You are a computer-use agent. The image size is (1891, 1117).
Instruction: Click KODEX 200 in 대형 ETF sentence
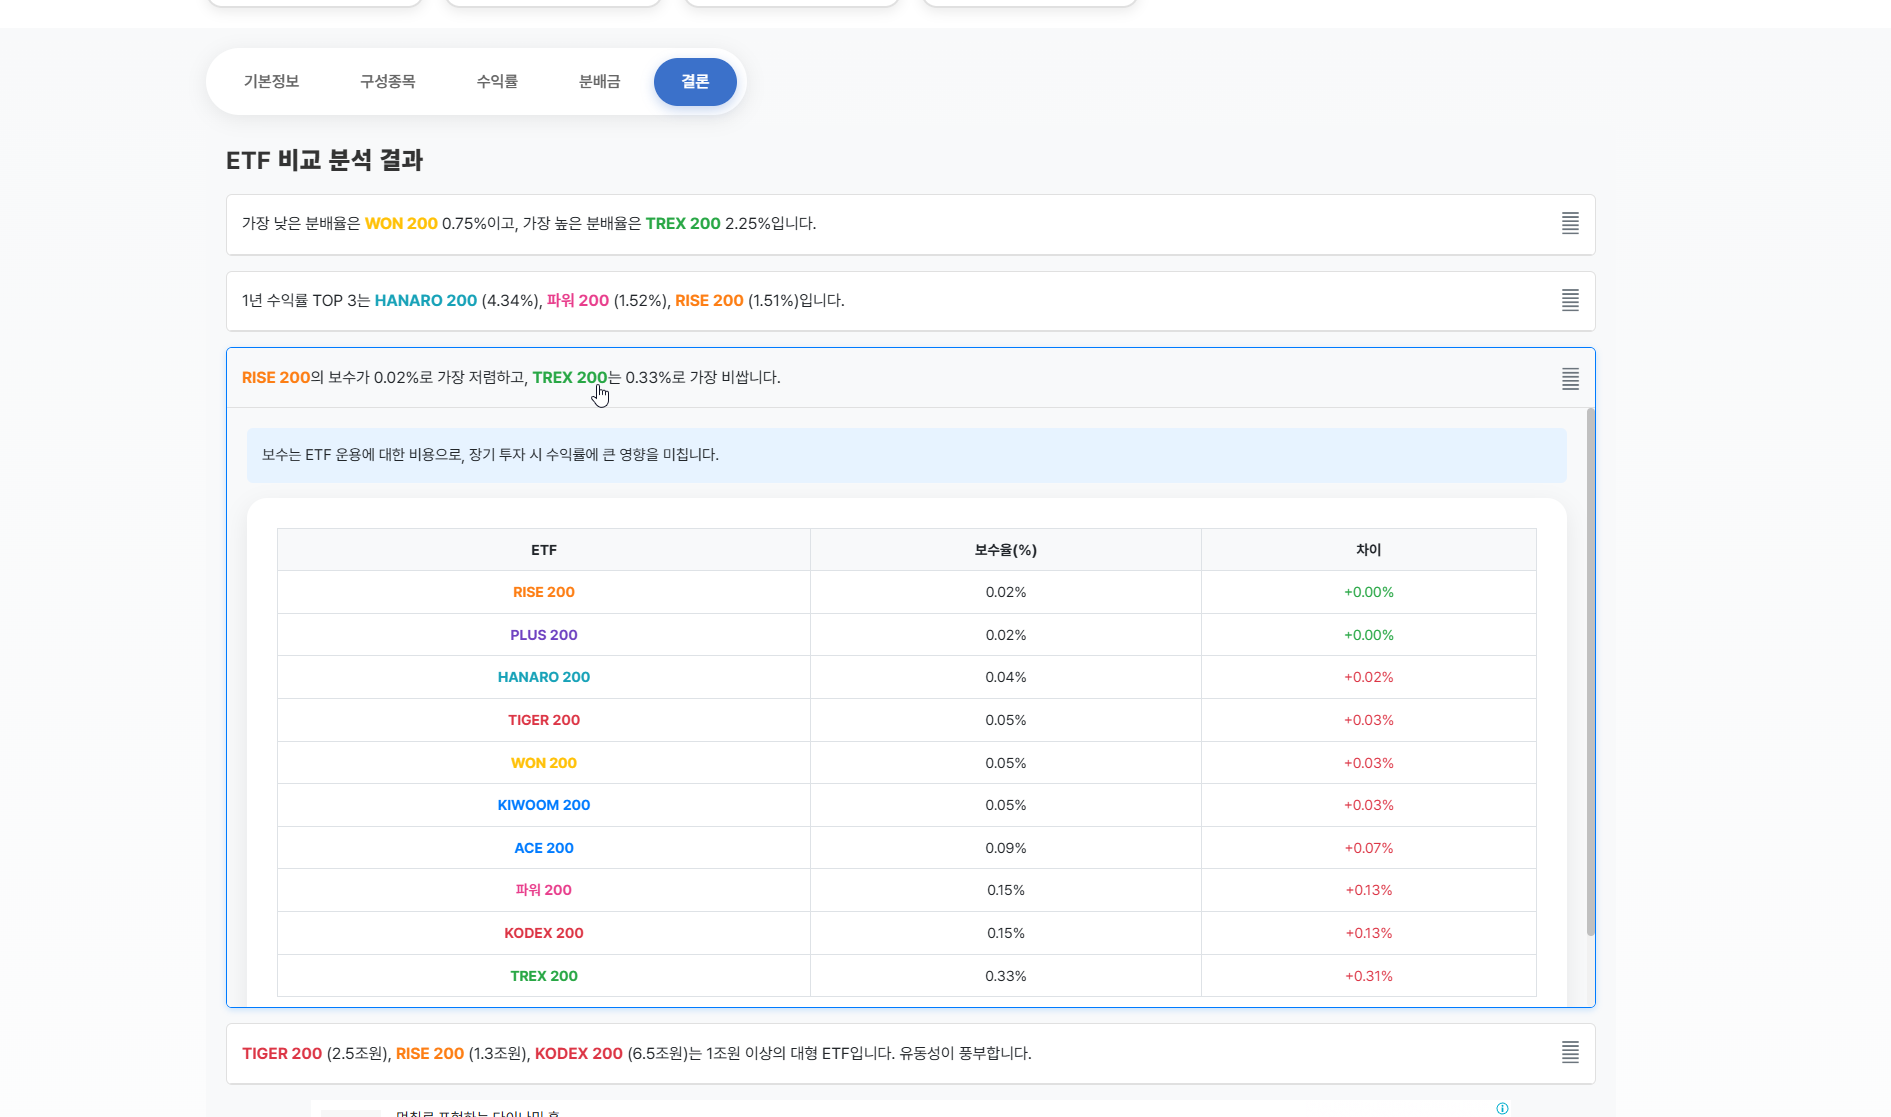click(579, 1054)
